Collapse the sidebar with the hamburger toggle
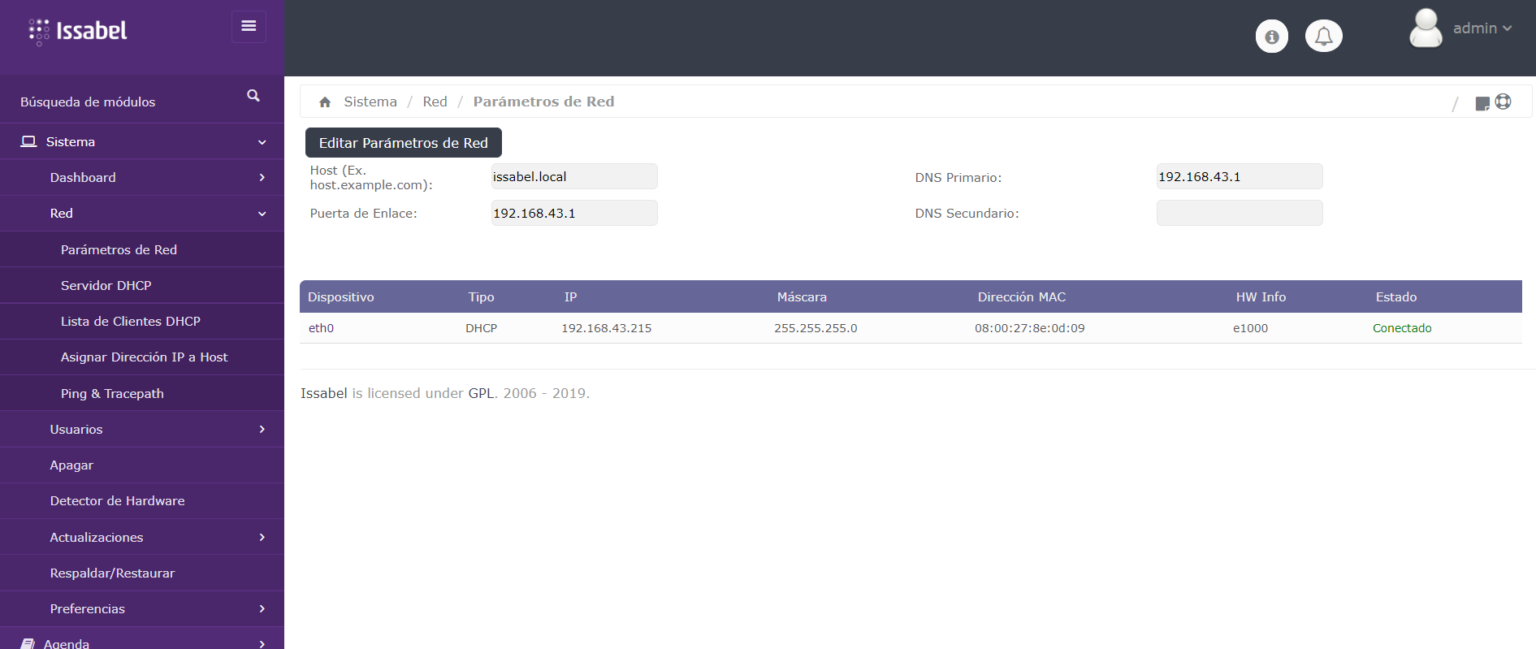Viewport: 1536px width, 649px height. pyautogui.click(x=248, y=25)
